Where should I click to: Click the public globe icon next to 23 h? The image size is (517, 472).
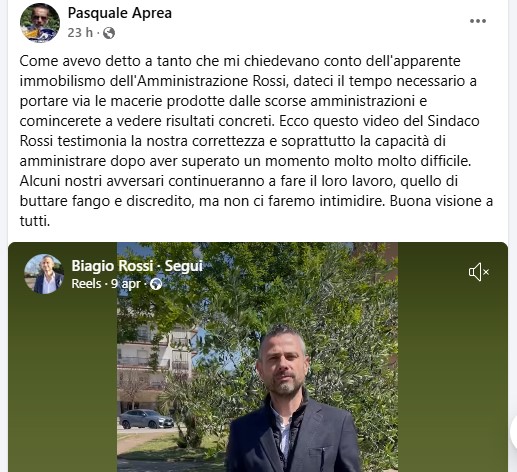point(109,33)
